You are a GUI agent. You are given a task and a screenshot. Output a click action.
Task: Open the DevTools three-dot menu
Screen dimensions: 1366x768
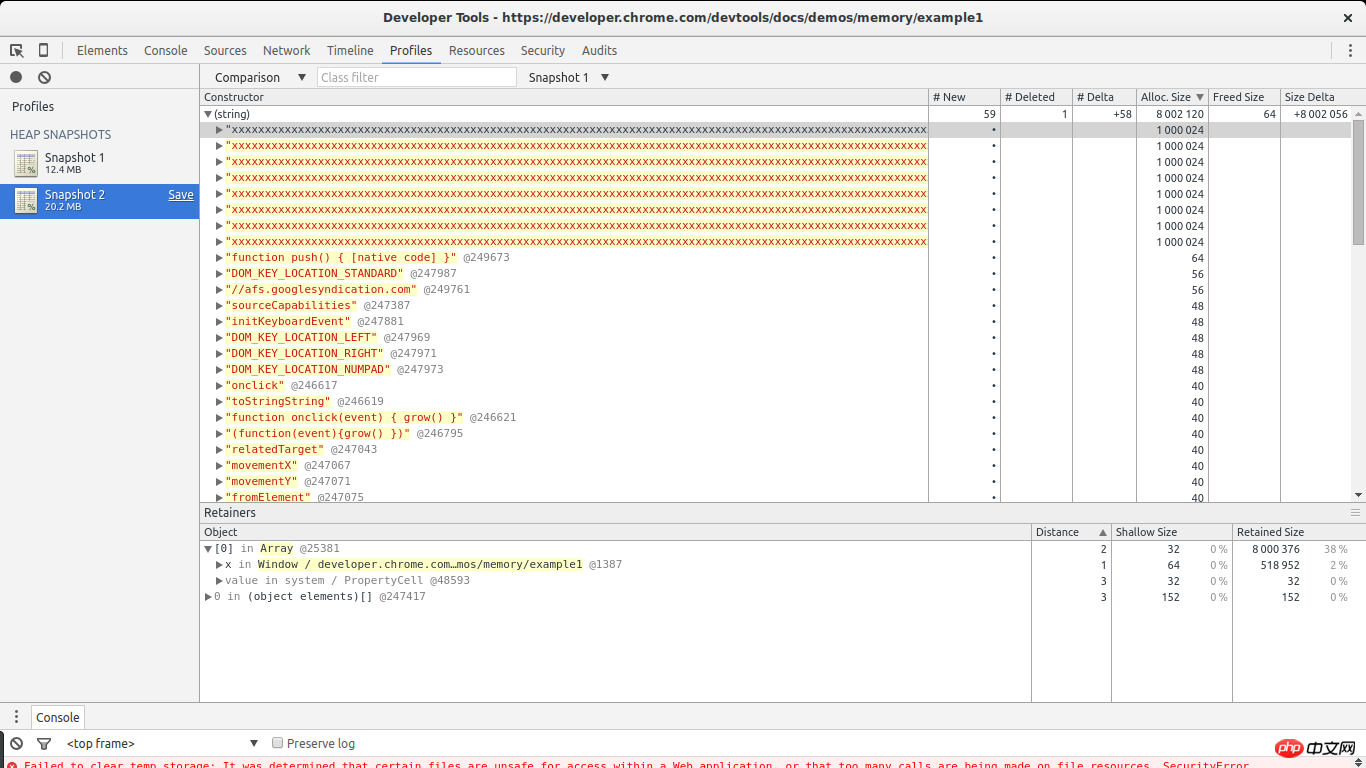(x=1350, y=50)
